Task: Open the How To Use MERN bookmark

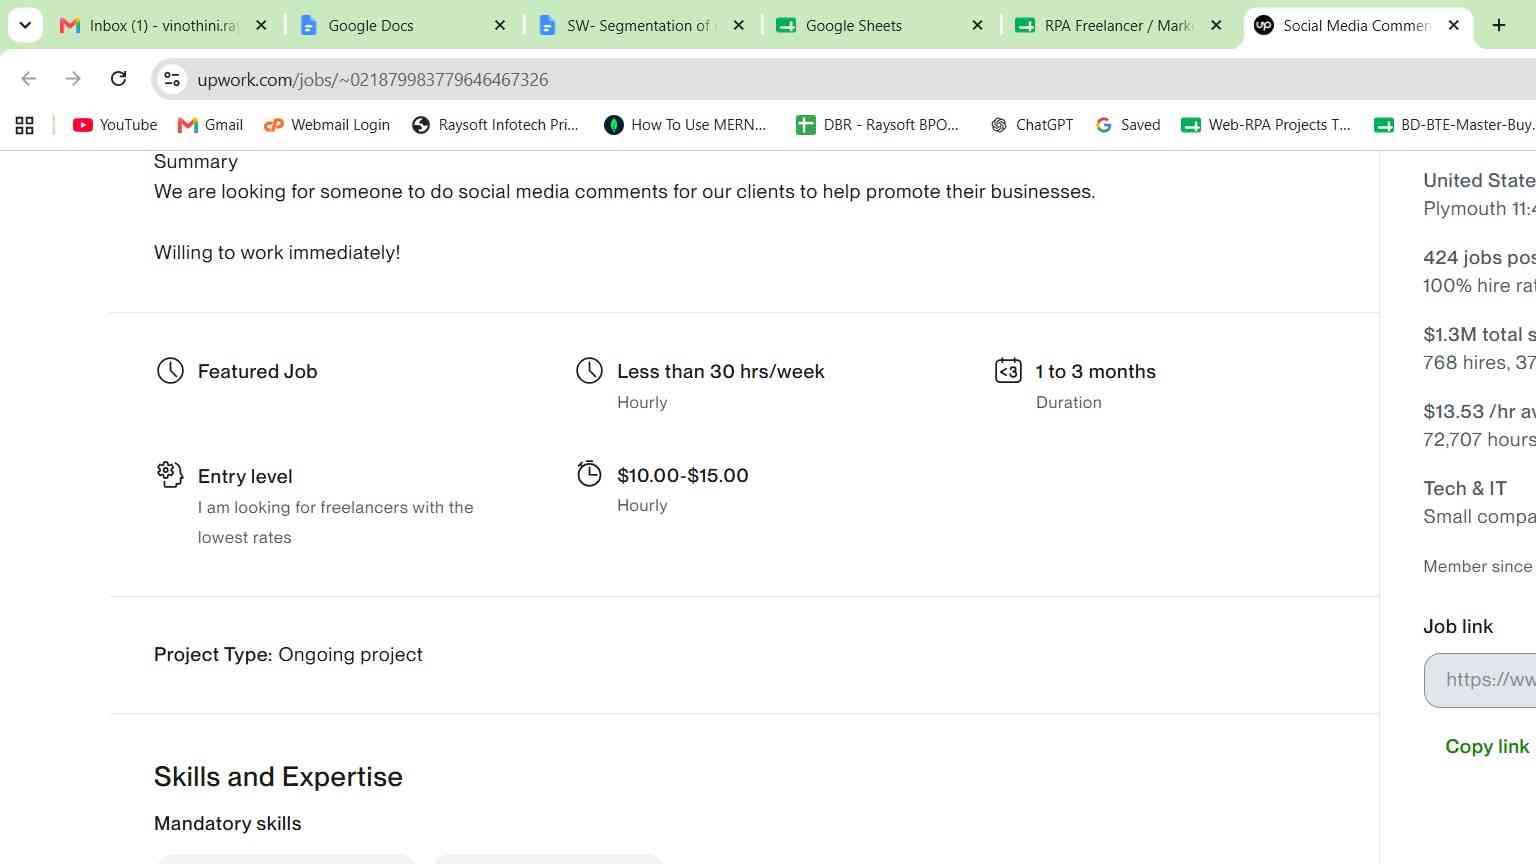Action: click(x=685, y=125)
